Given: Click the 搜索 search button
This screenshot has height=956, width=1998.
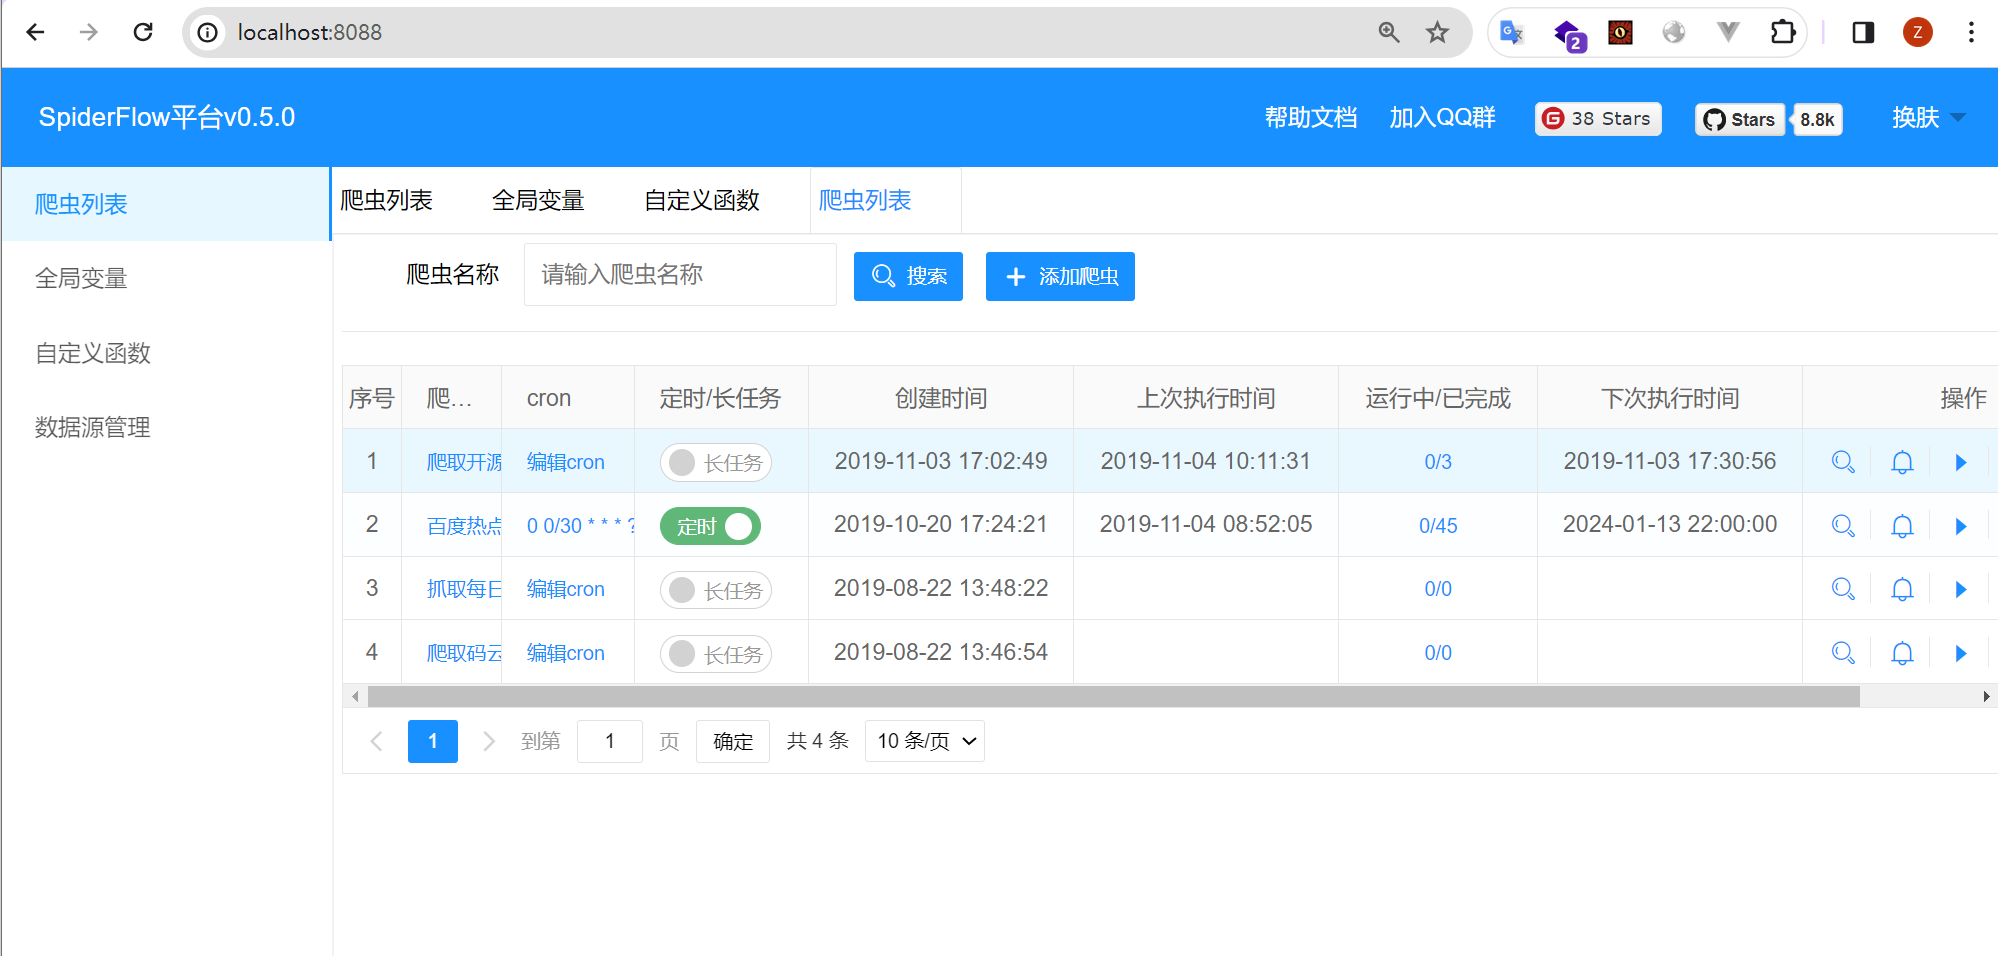Looking at the screenshot, I should [908, 276].
